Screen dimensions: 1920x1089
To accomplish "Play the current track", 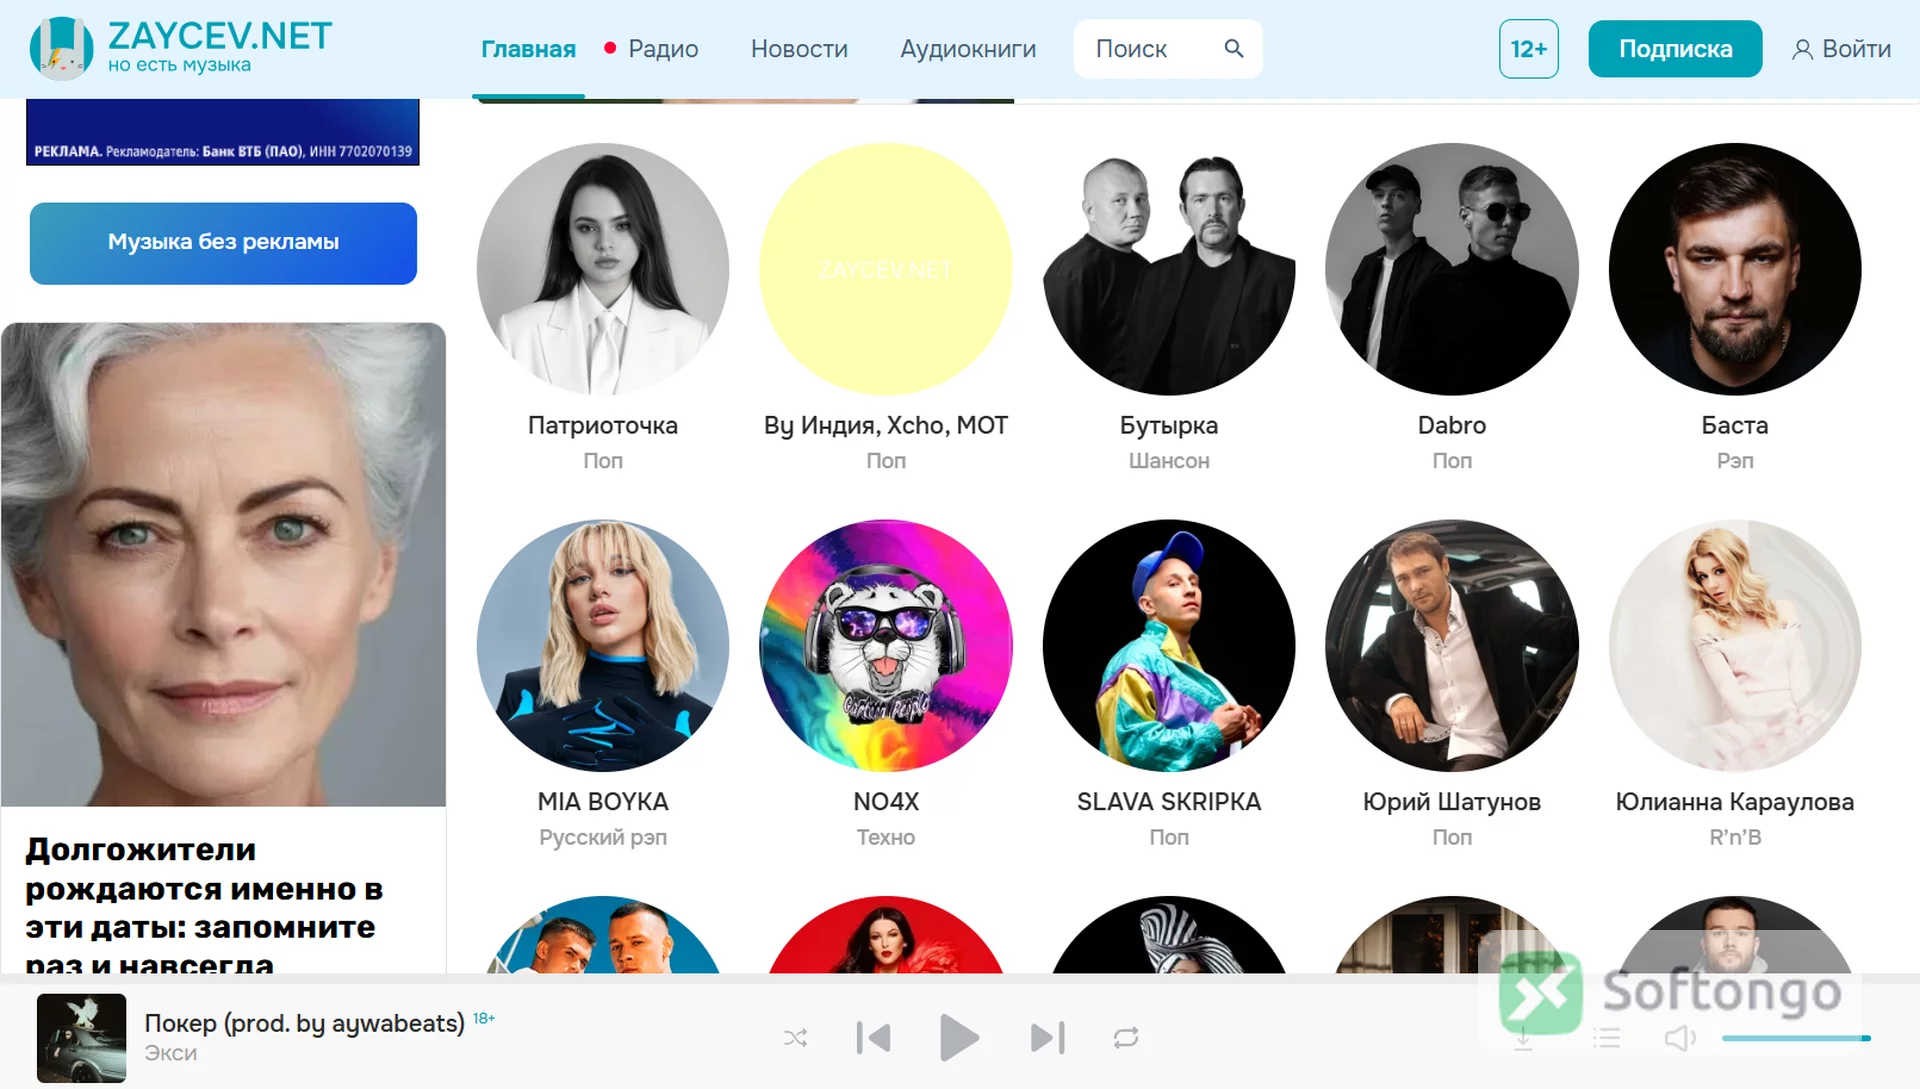I will pyautogui.click(x=959, y=1038).
